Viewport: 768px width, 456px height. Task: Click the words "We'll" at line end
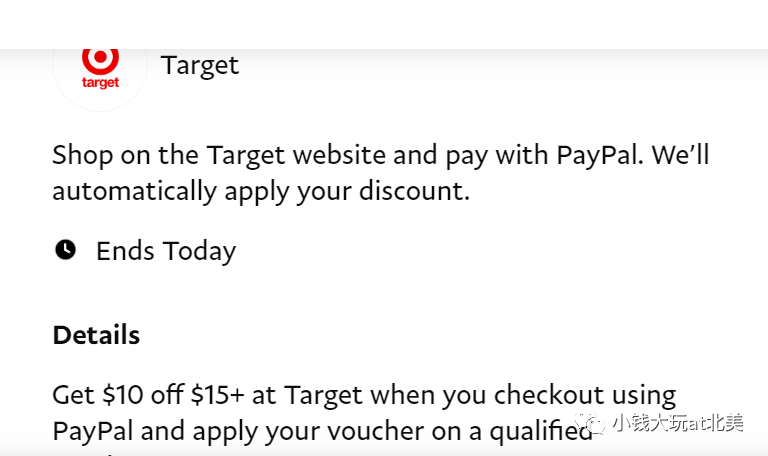click(680, 154)
